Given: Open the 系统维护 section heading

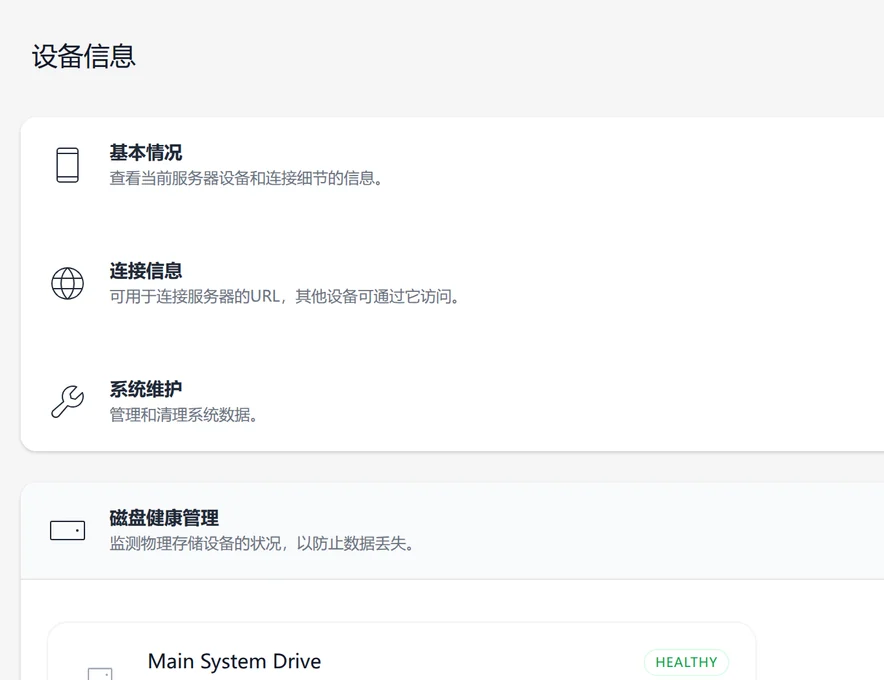Looking at the screenshot, I should pyautogui.click(x=146, y=390).
